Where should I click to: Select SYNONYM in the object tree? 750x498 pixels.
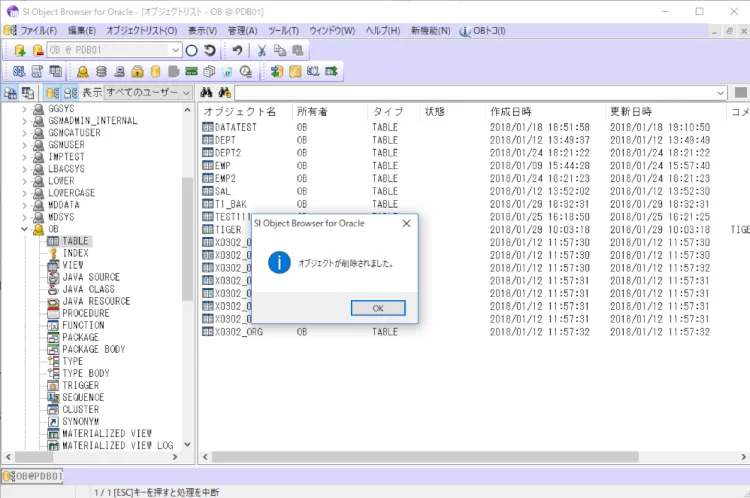[80, 421]
